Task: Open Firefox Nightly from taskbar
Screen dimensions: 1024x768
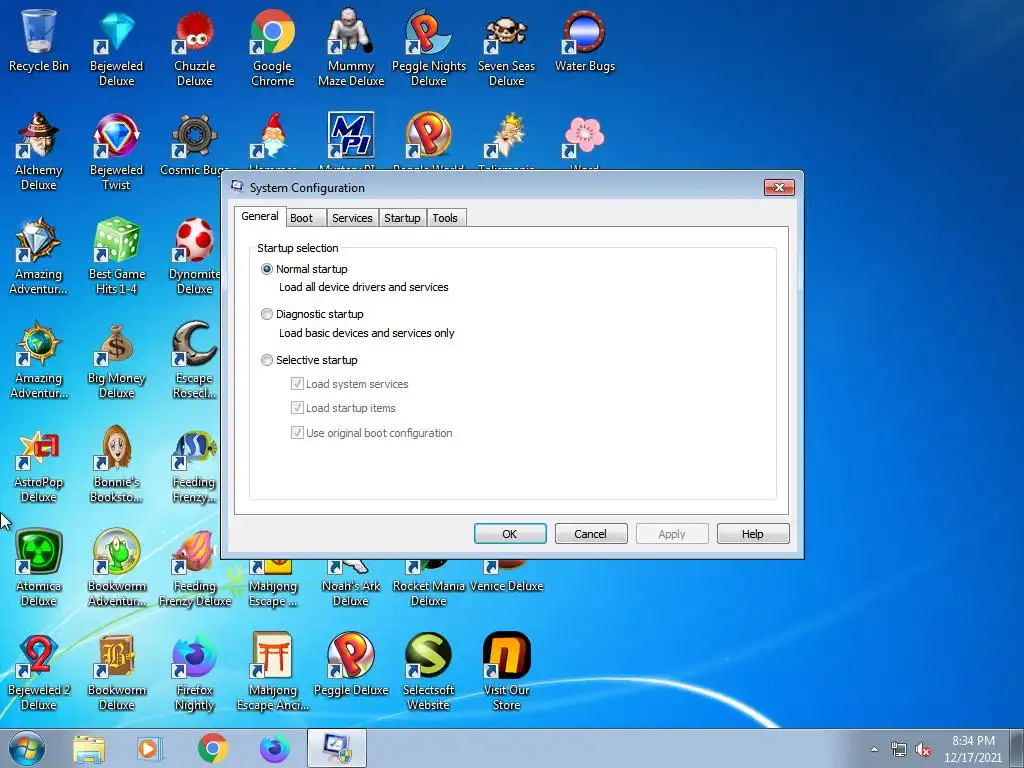Action: [x=275, y=749]
